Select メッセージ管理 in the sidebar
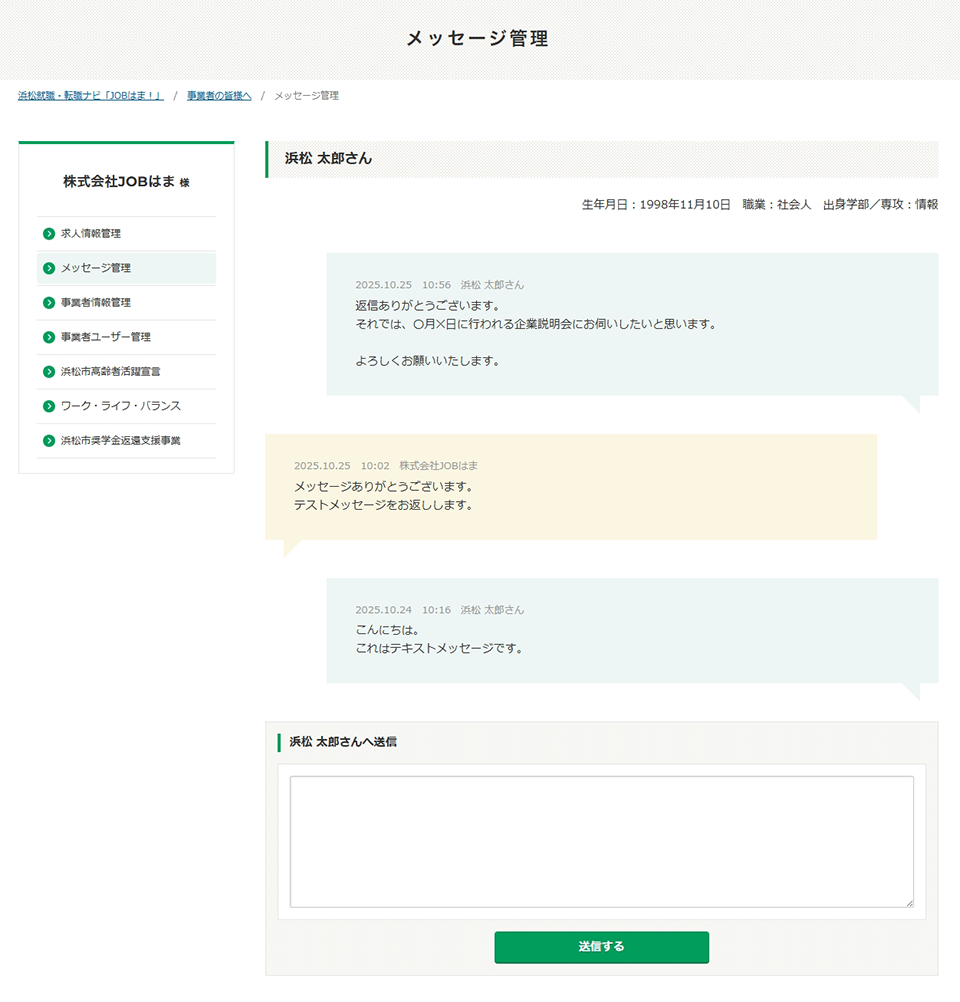This screenshot has width=960, height=1002. (x=96, y=268)
